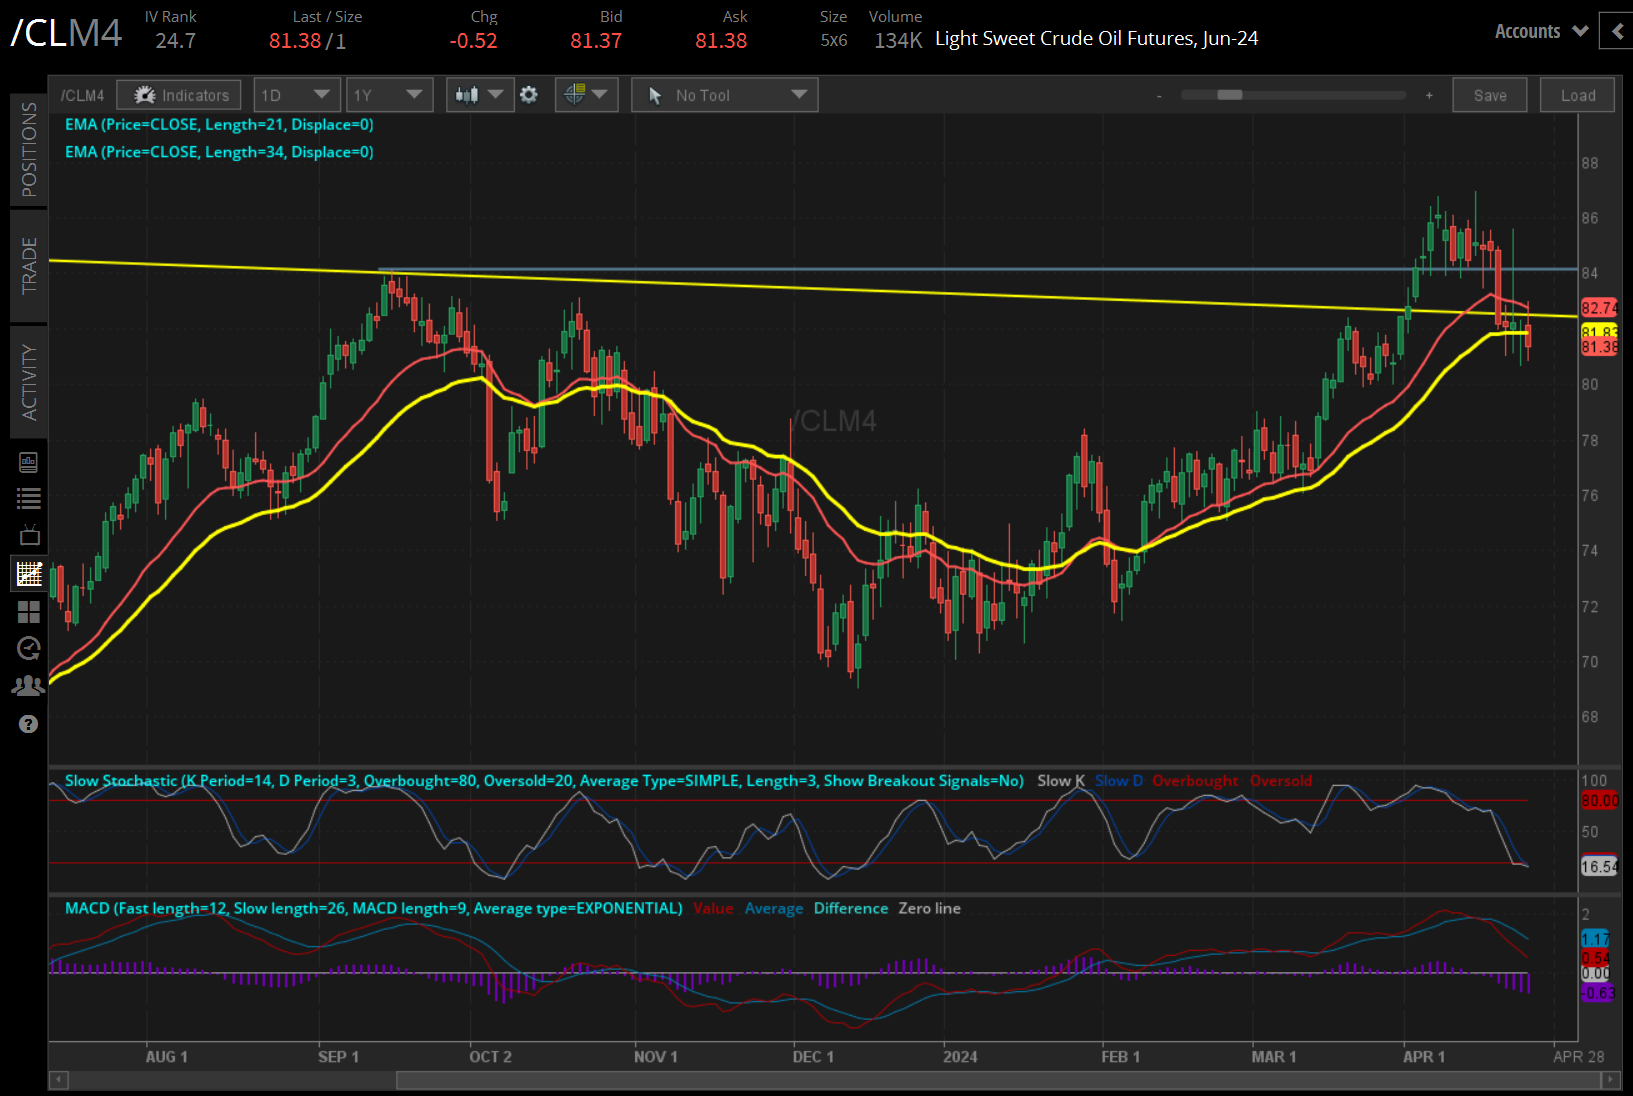The width and height of the screenshot is (1633, 1096).
Task: Open the community people icon
Action: (x=29, y=685)
